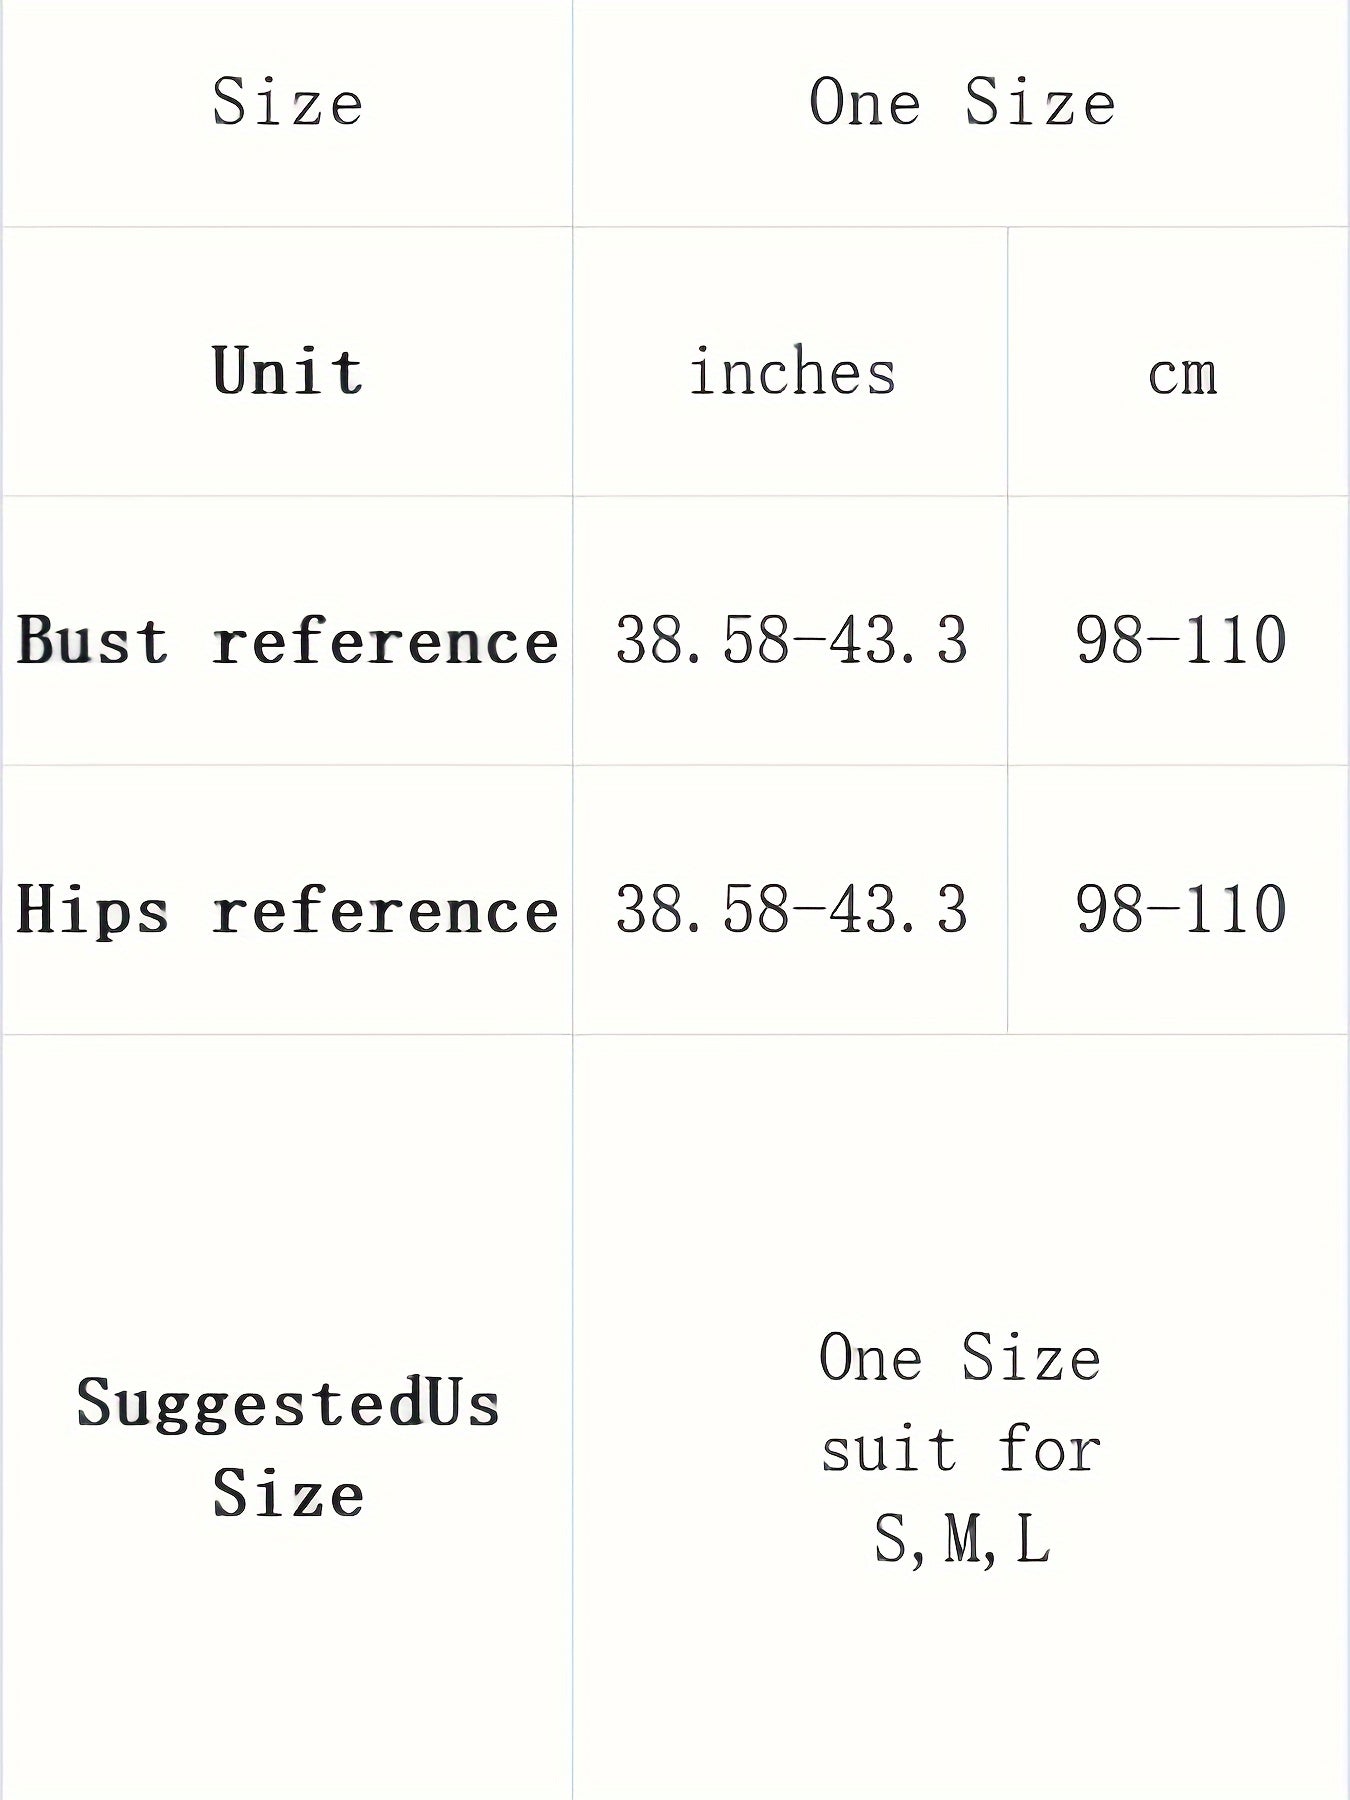Select the Bust measurement in inches

point(792,640)
